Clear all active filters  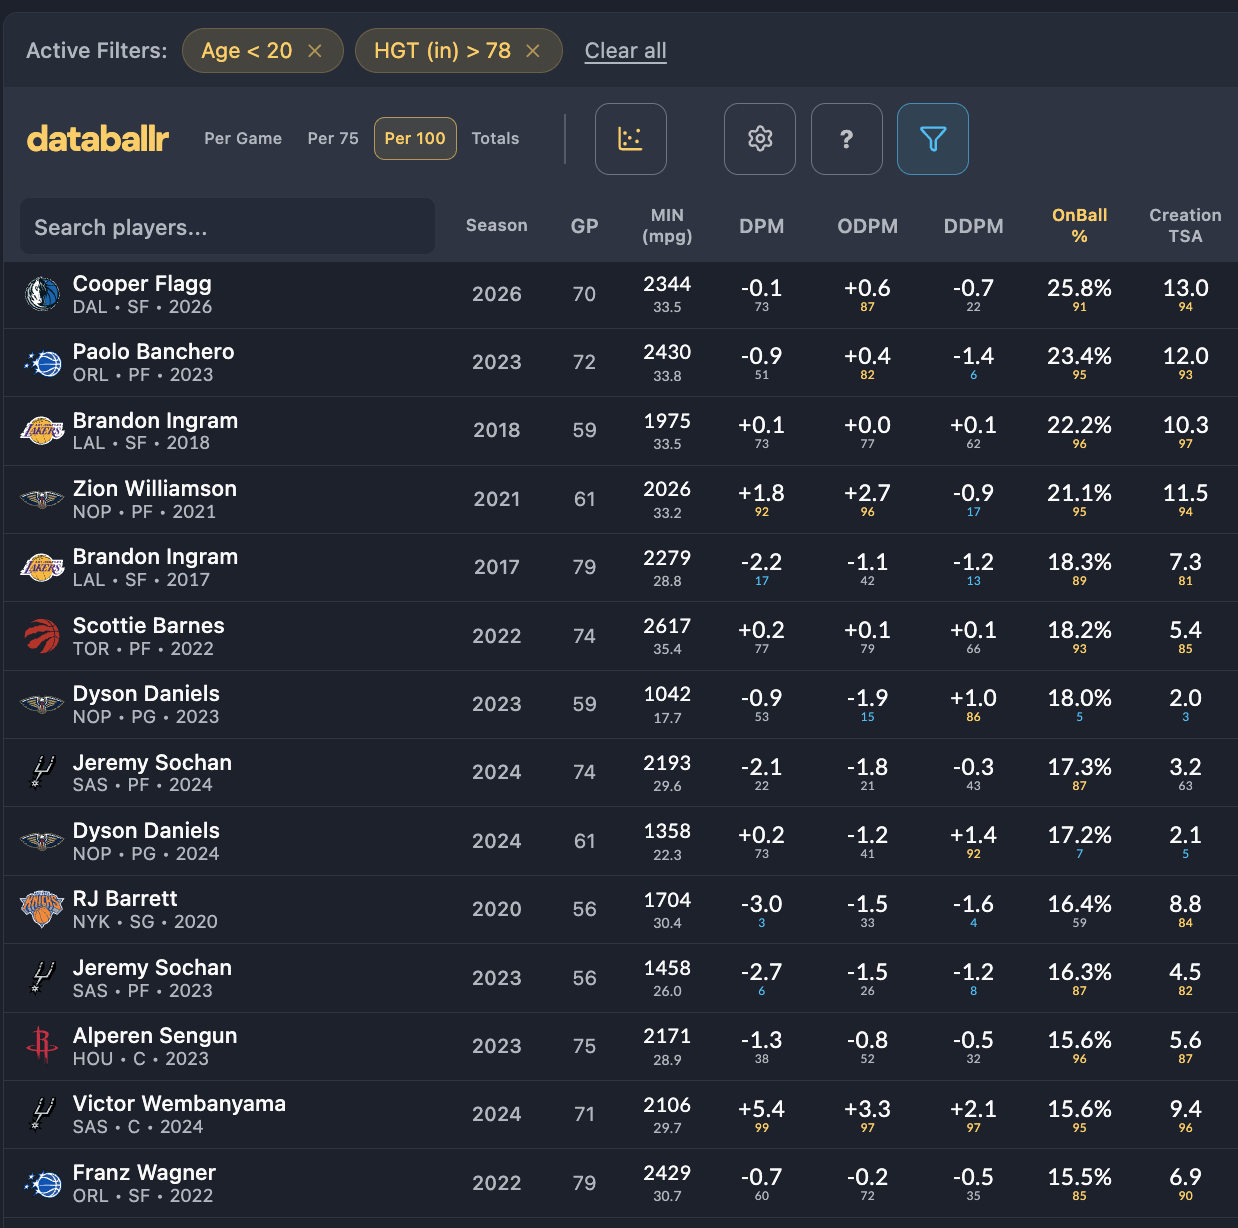[x=626, y=51]
